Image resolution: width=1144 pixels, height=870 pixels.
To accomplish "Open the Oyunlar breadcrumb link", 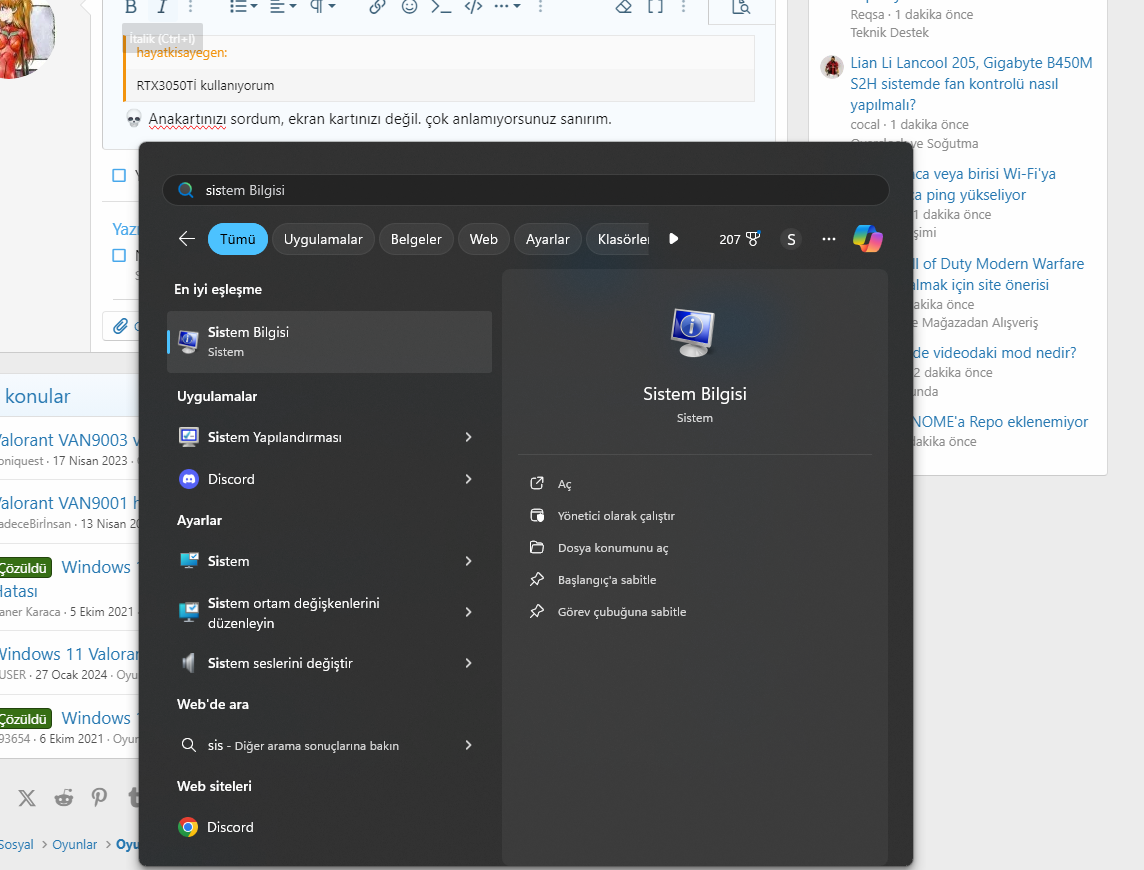I will pos(74,844).
